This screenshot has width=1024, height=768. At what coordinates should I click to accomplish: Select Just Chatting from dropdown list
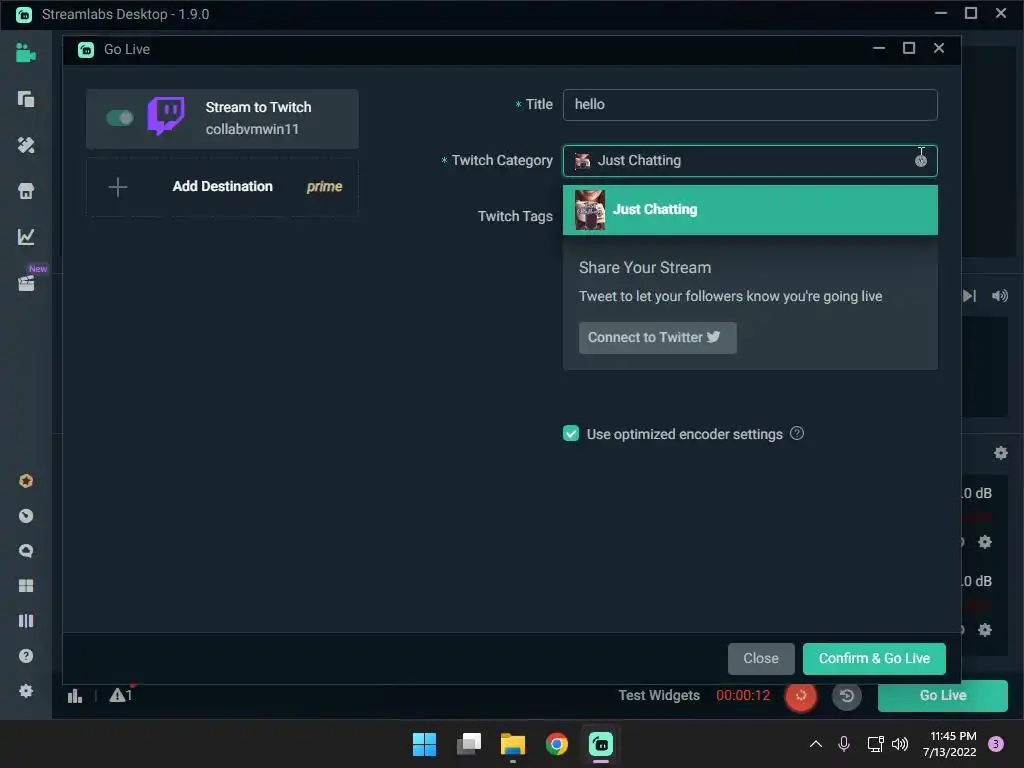(750, 210)
